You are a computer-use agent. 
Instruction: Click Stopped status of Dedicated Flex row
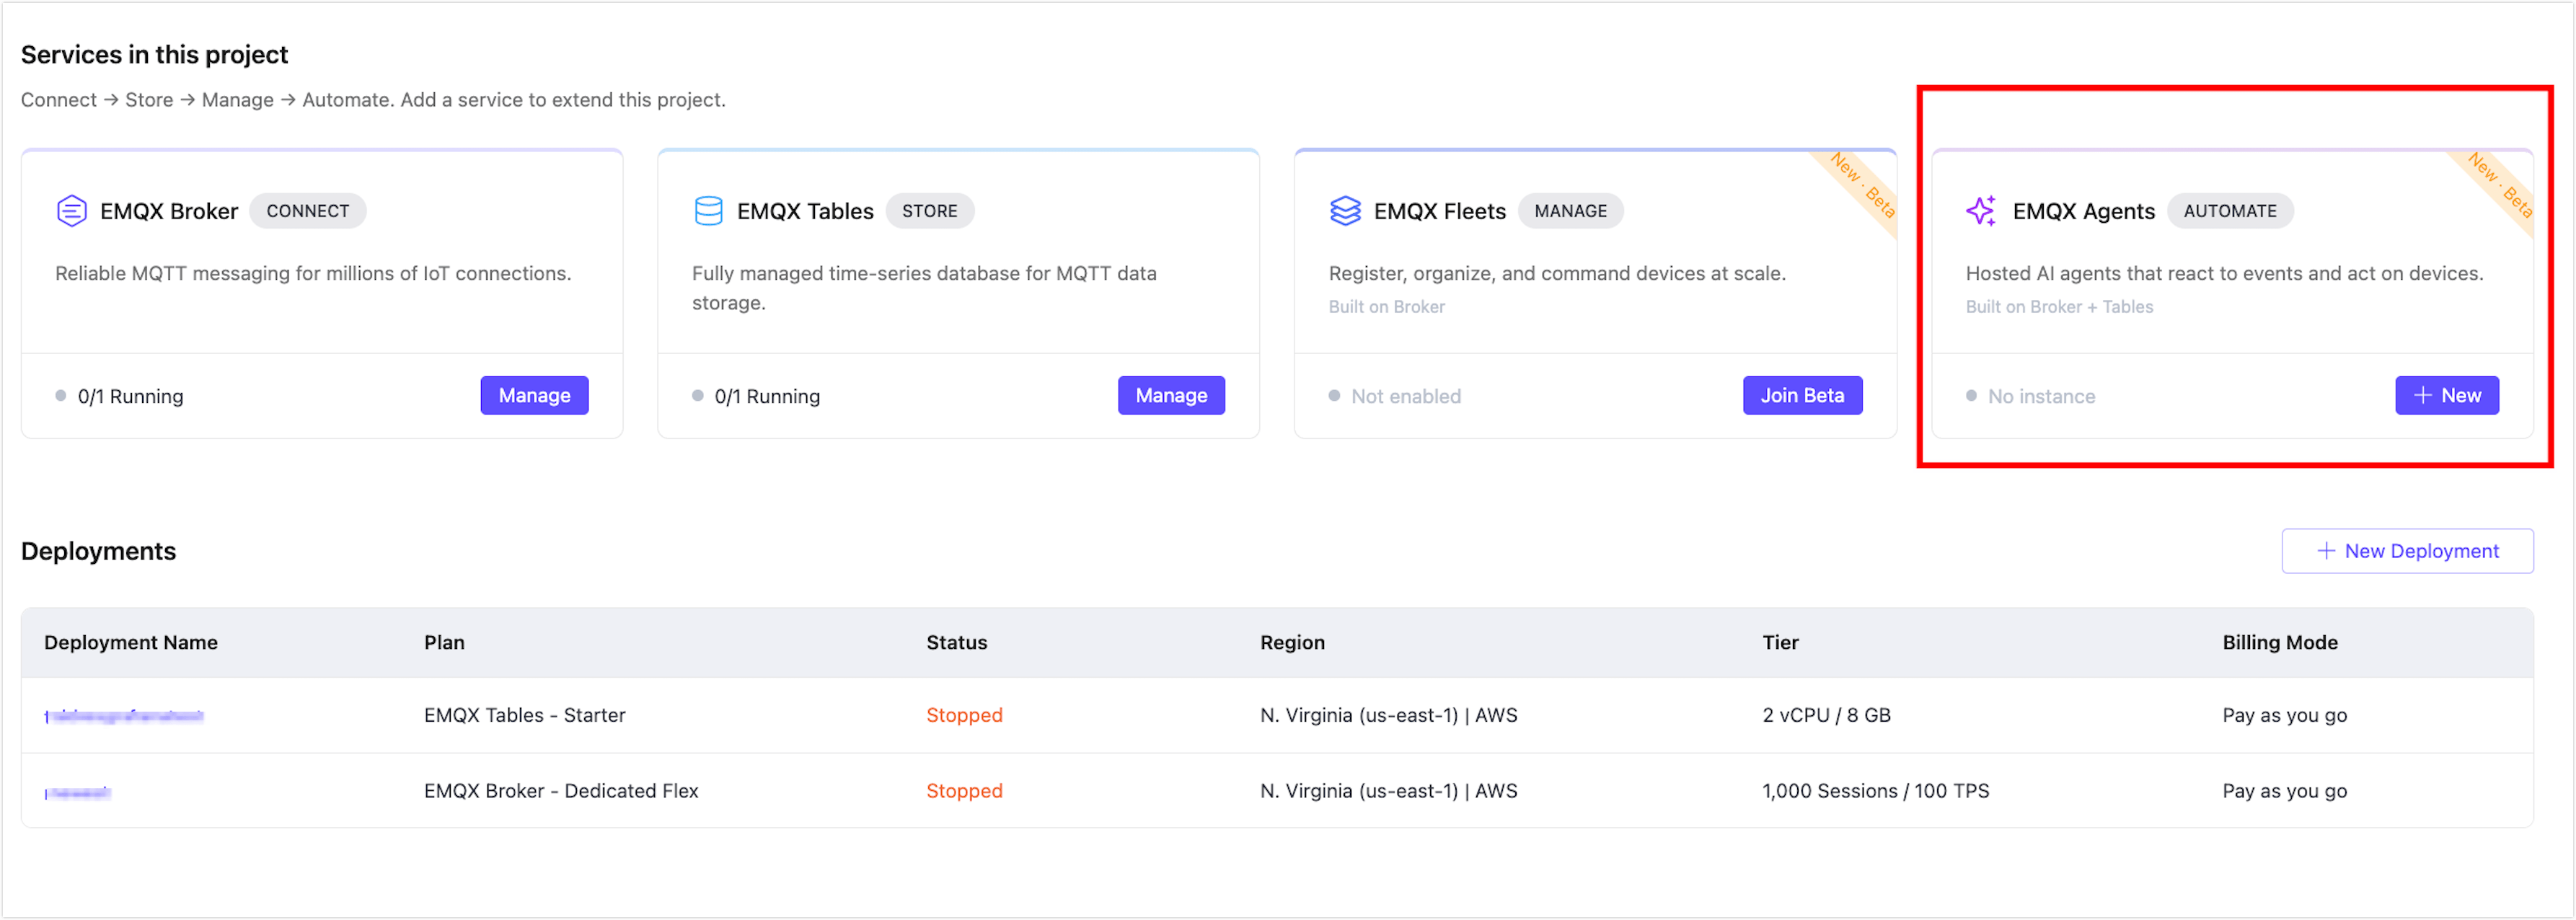(x=964, y=791)
